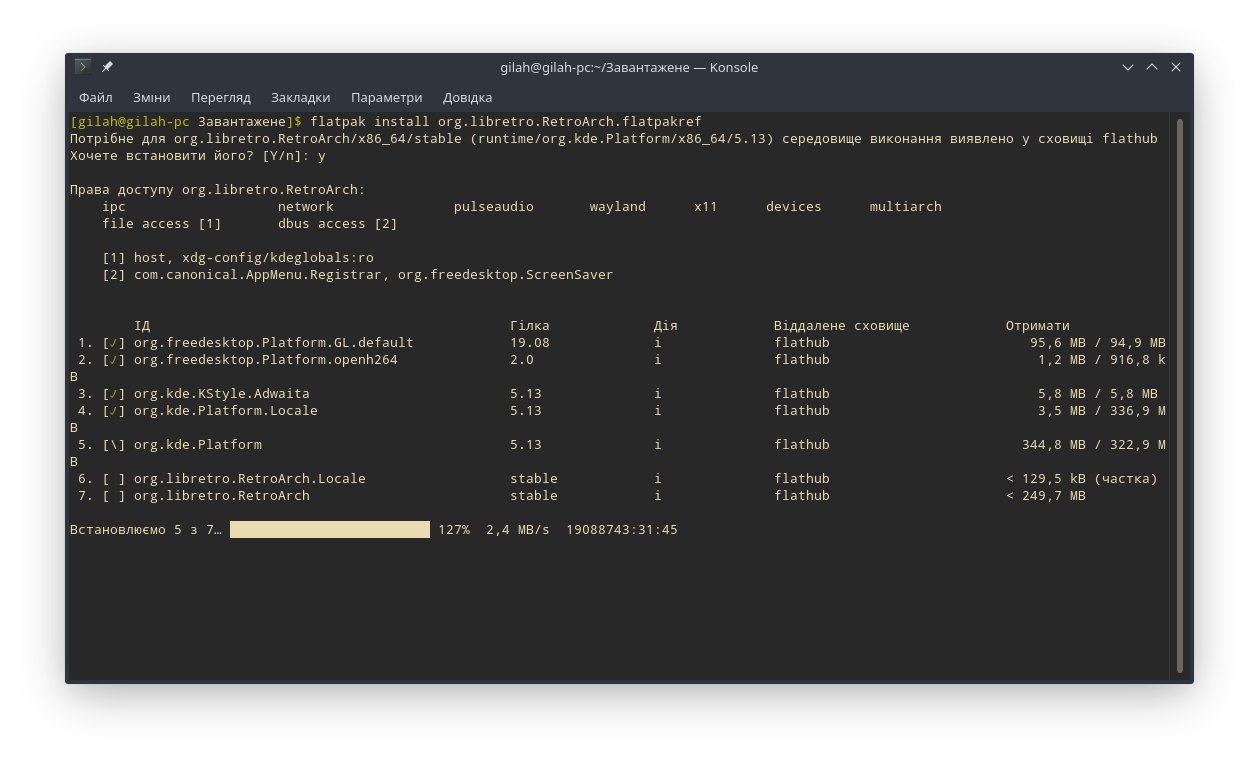The height and width of the screenshot is (761, 1259).
Task: Click the terminal vertical scrollbar
Action: (x=1180, y=395)
